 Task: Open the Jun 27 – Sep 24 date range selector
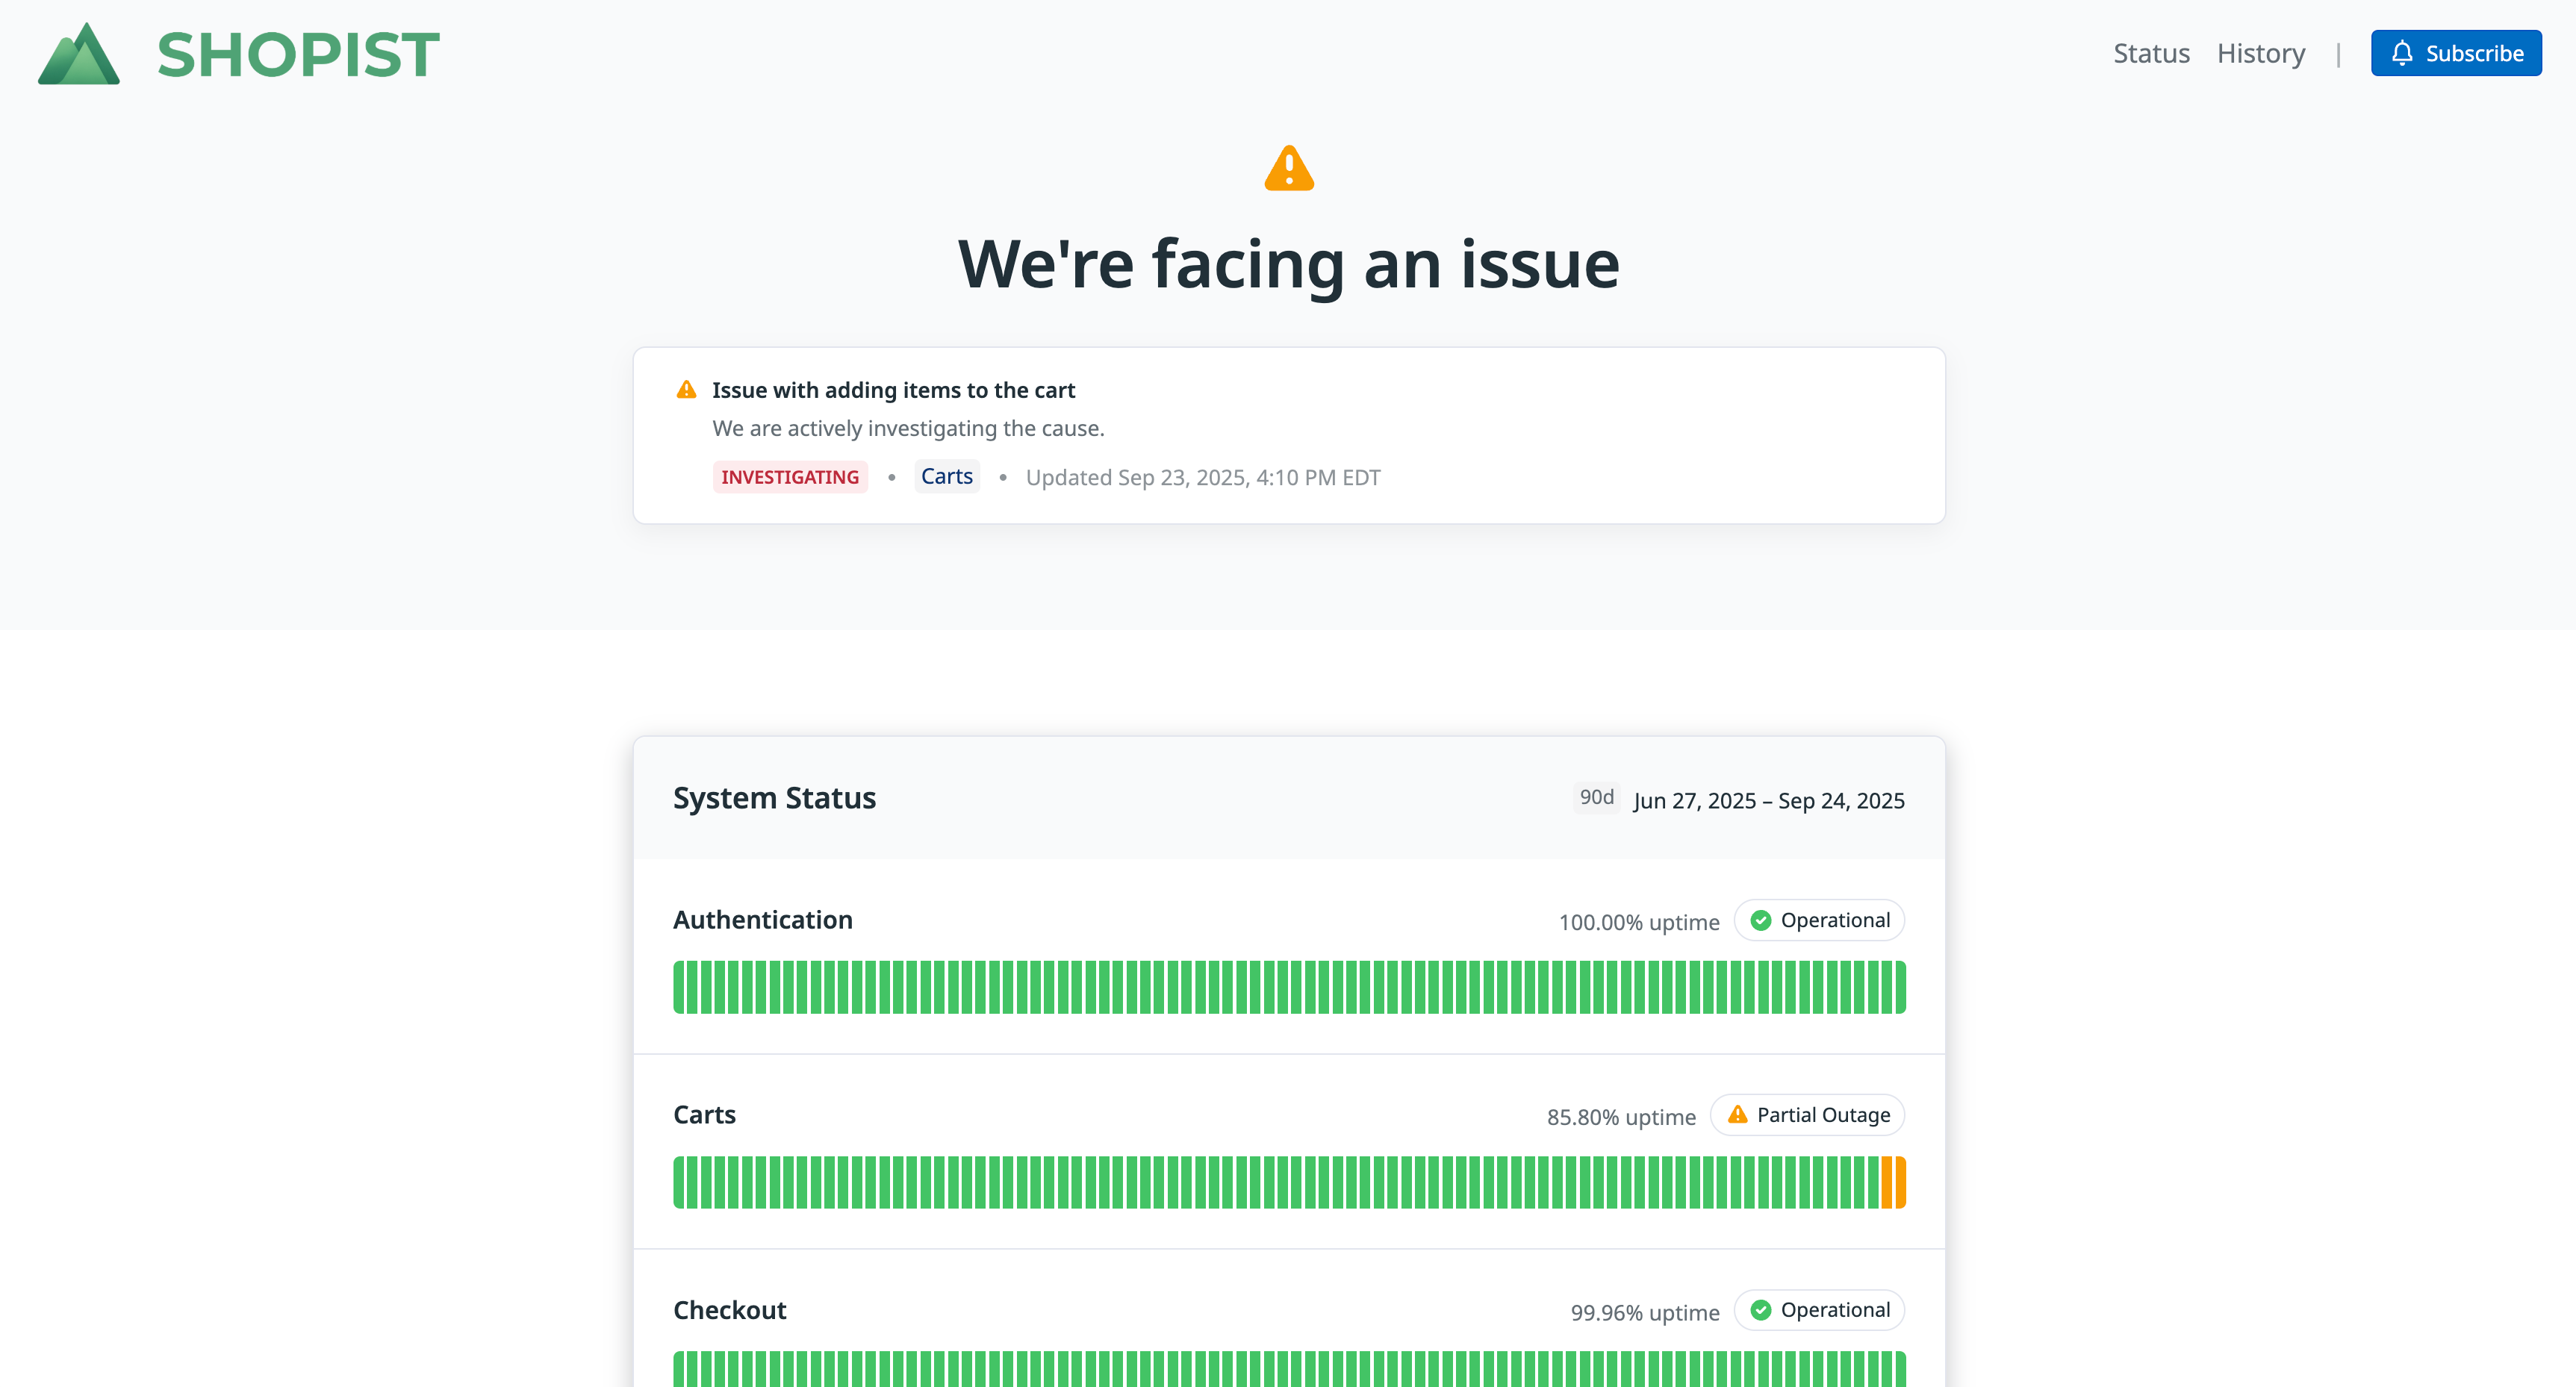tap(1768, 800)
